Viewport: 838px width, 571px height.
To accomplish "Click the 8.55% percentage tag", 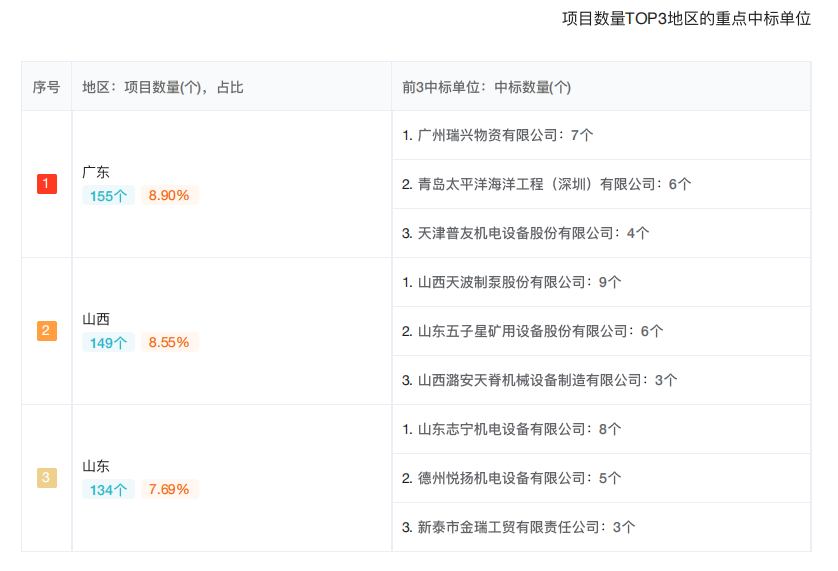I will tap(169, 343).
